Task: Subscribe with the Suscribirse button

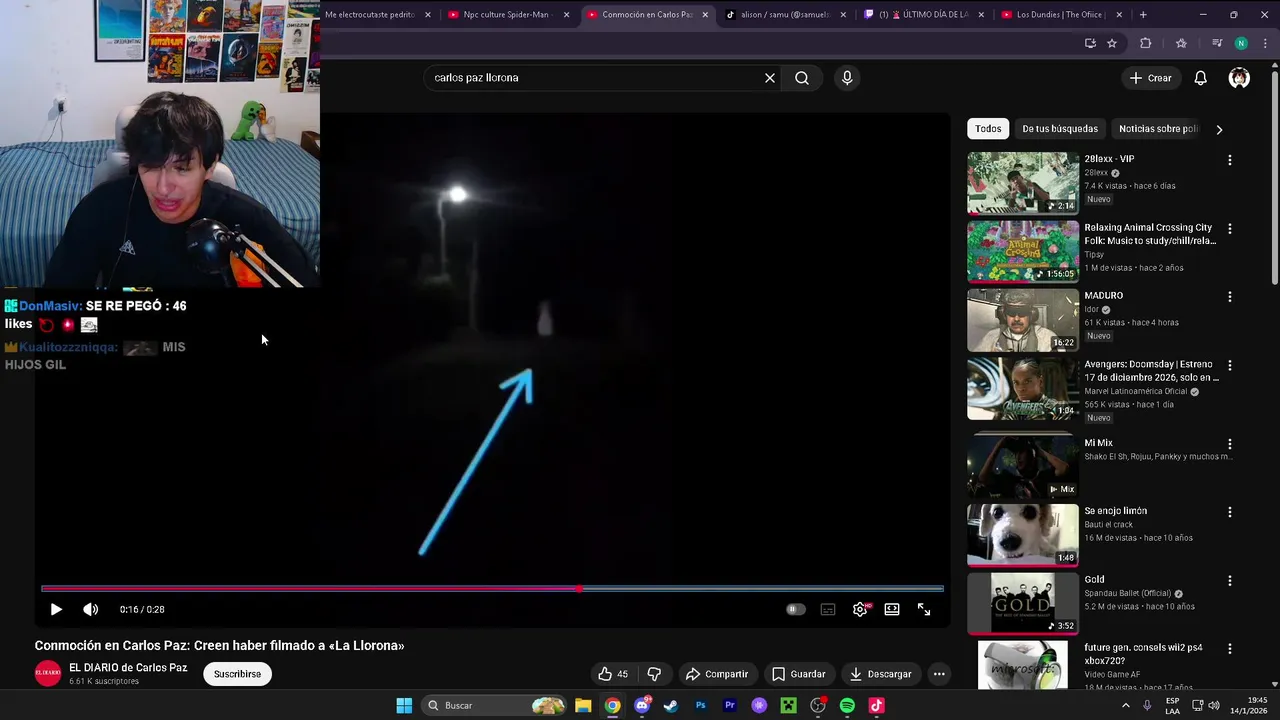Action: (237, 674)
